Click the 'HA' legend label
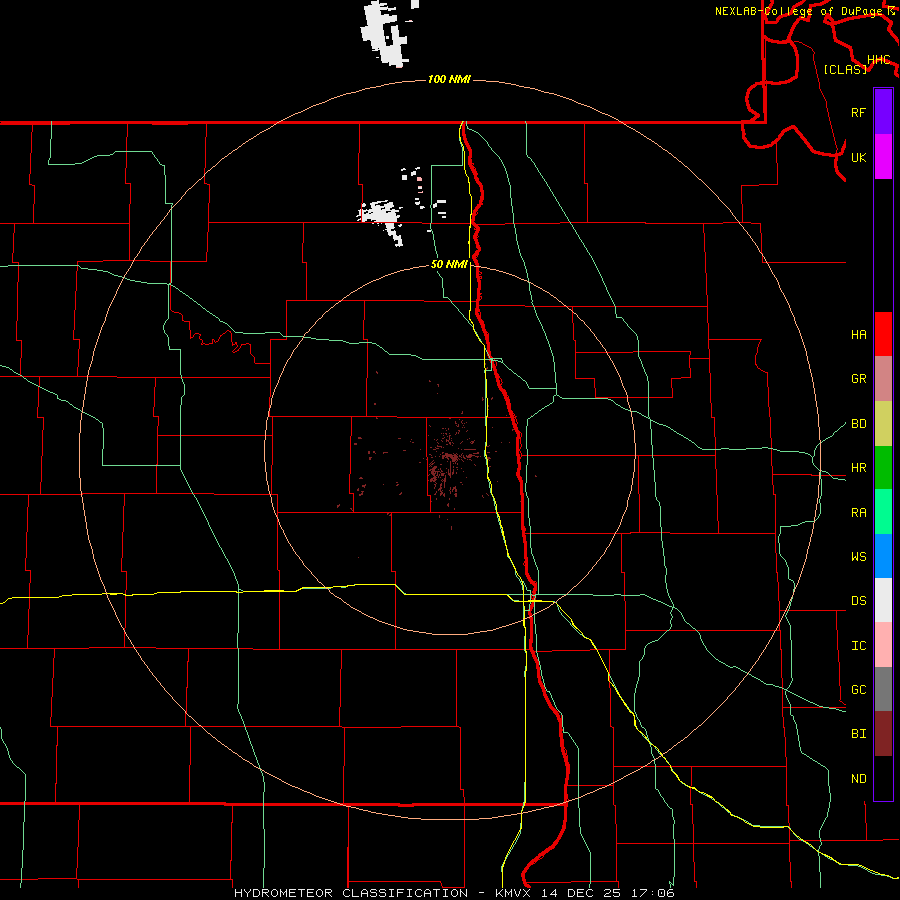The width and height of the screenshot is (900, 900). click(858, 335)
